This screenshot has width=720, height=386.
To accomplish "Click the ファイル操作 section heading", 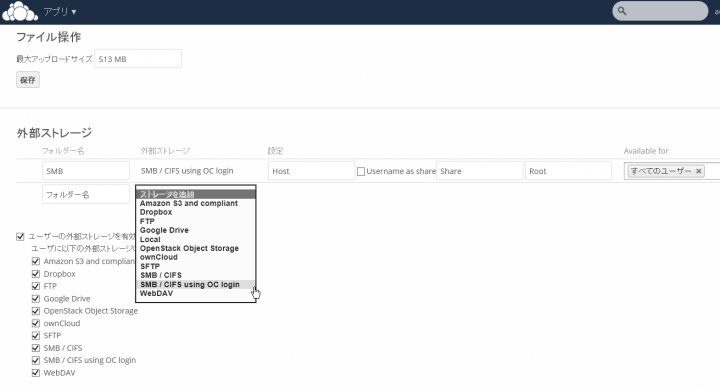I will coord(49,37).
